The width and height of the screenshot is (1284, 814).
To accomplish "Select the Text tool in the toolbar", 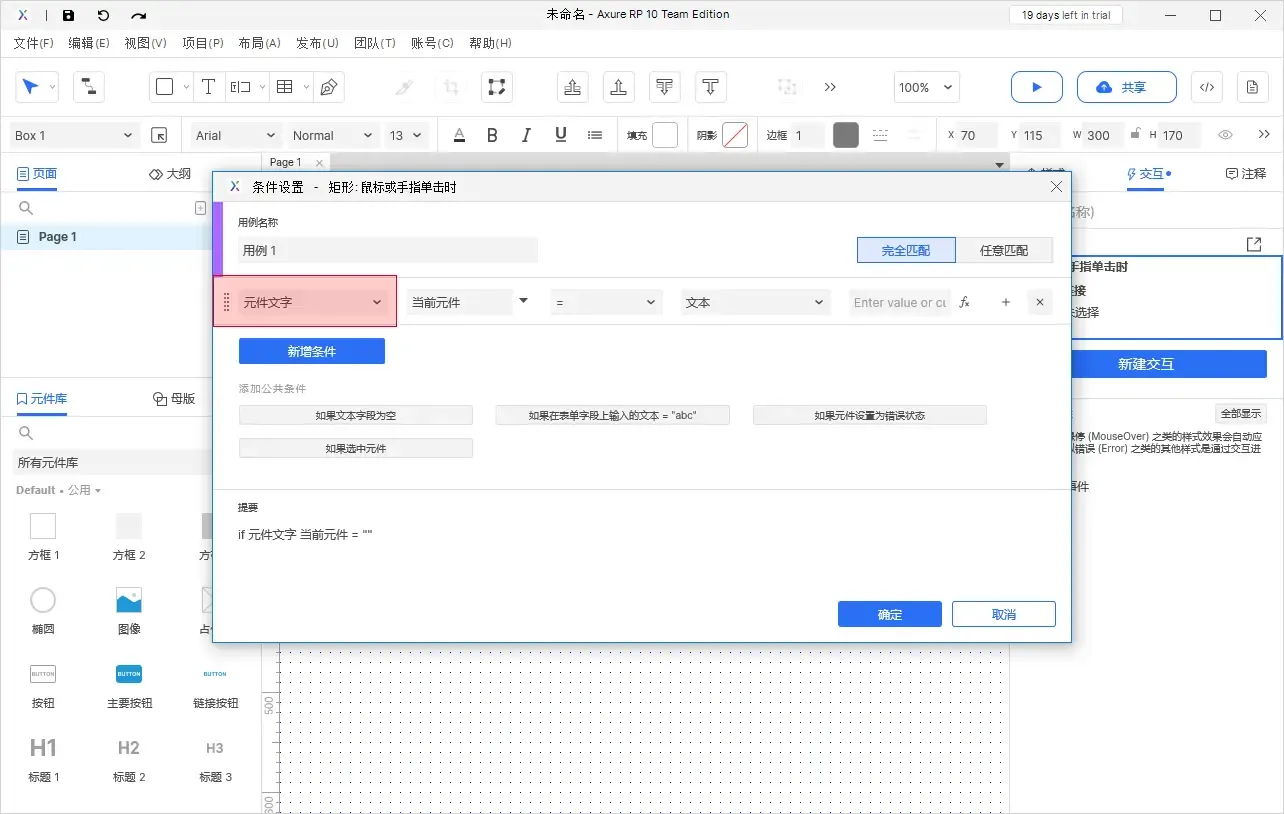I will point(208,87).
